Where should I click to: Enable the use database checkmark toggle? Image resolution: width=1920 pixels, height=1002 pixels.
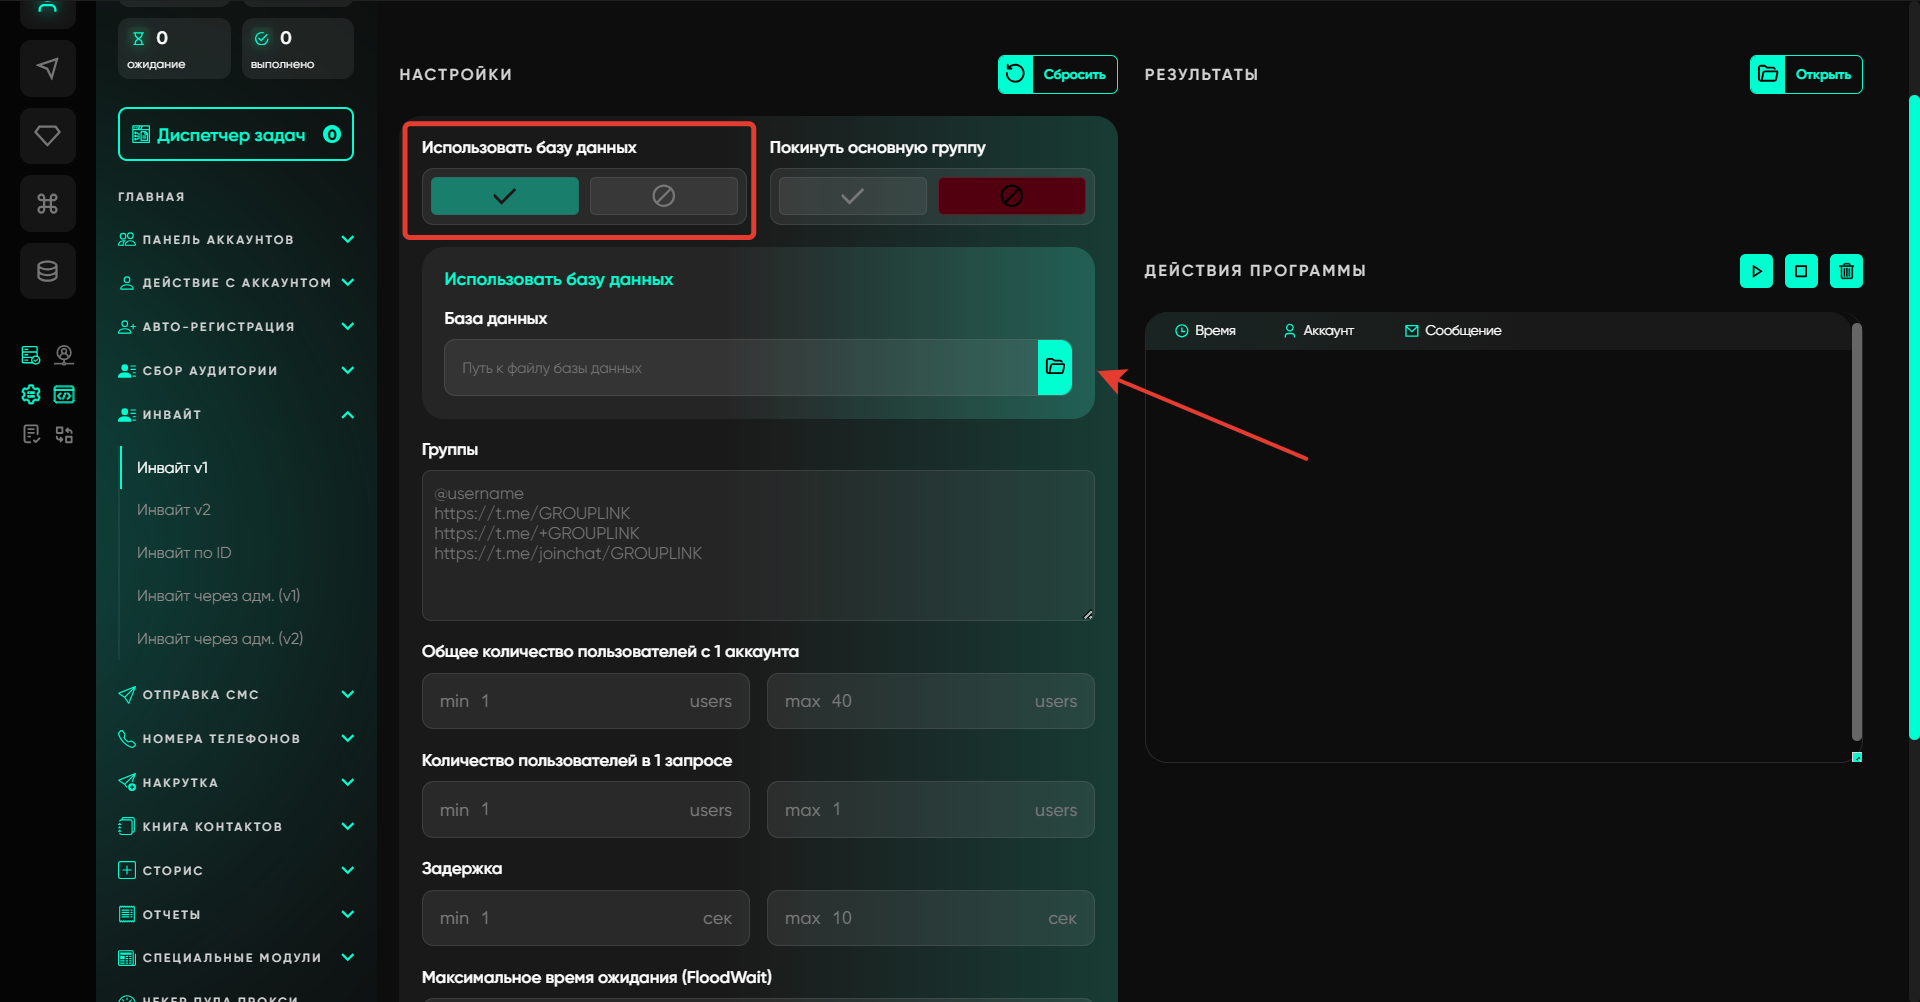504,196
